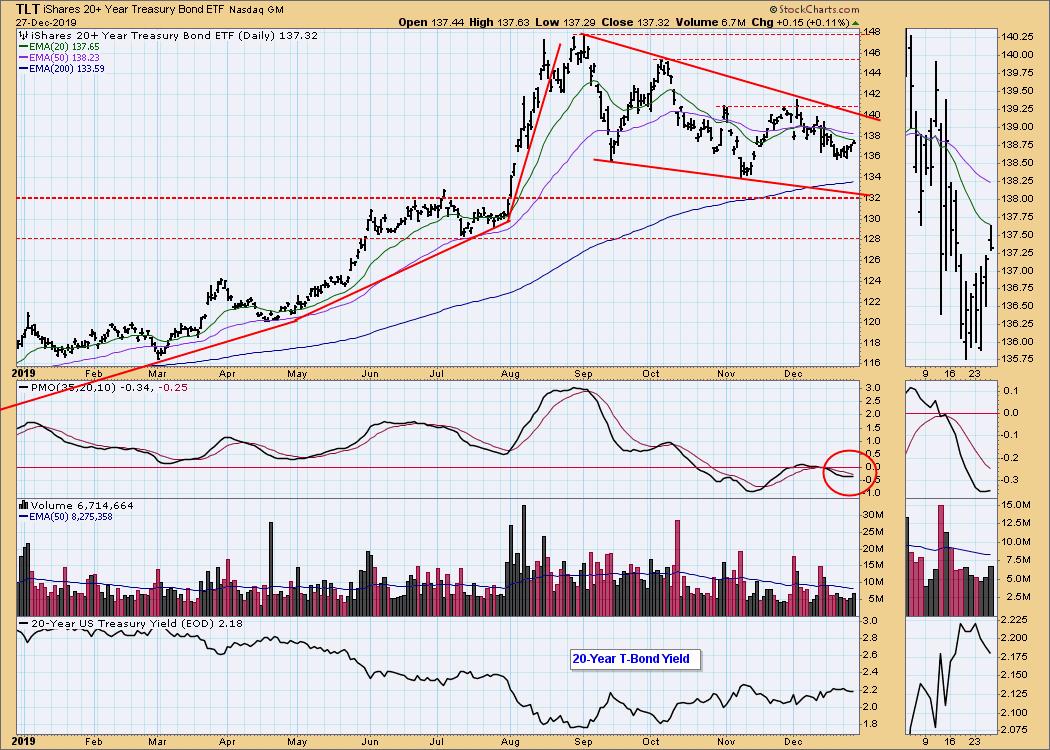This screenshot has height=750, width=1050.
Task: Click the 'Sep' label directly under the price panel
Action: (x=583, y=374)
